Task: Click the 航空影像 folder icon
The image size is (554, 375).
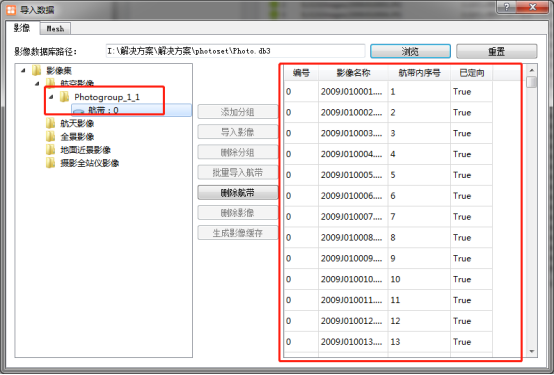Action: pos(51,83)
